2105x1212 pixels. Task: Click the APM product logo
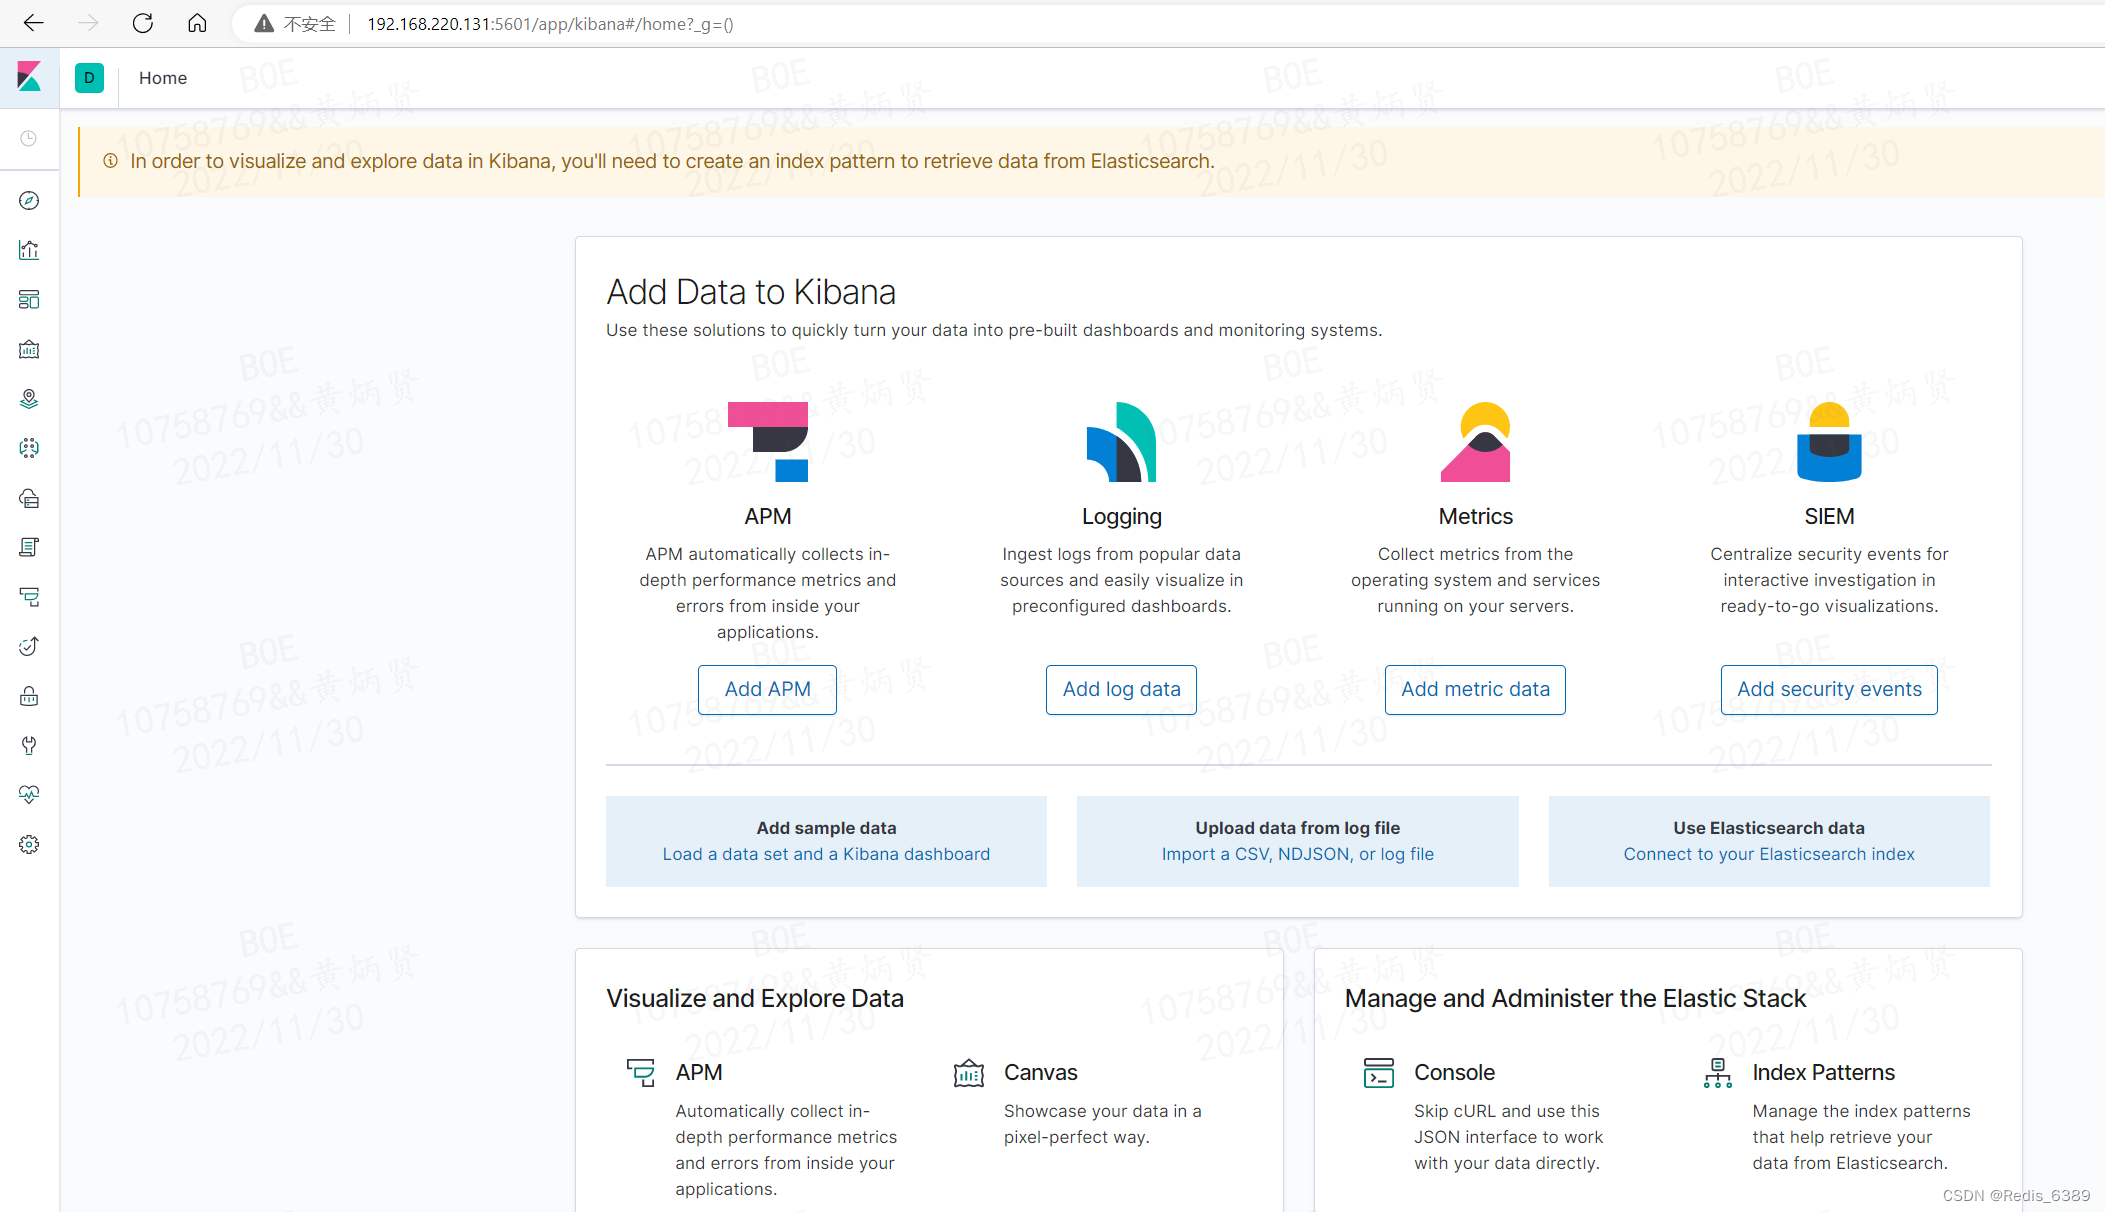tap(768, 442)
